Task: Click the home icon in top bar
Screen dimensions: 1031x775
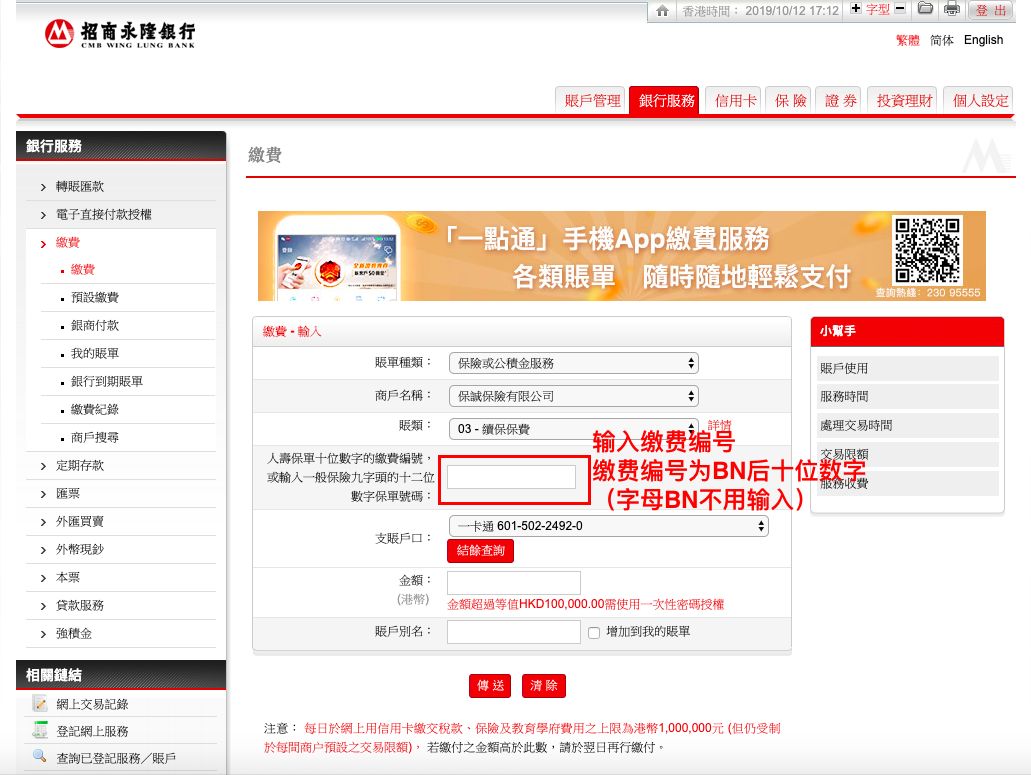Action: click(x=662, y=10)
